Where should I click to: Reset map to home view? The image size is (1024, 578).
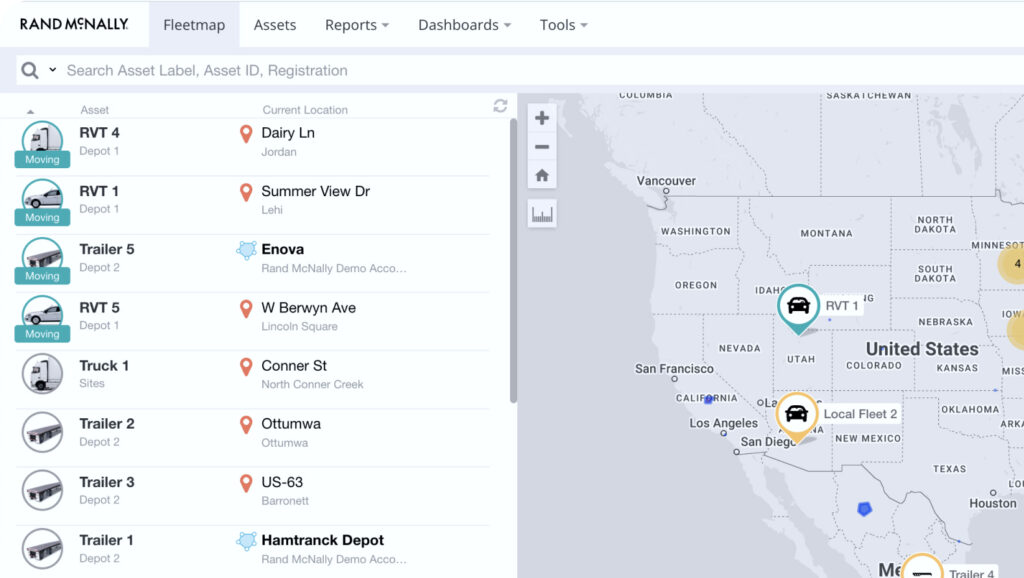click(x=542, y=176)
